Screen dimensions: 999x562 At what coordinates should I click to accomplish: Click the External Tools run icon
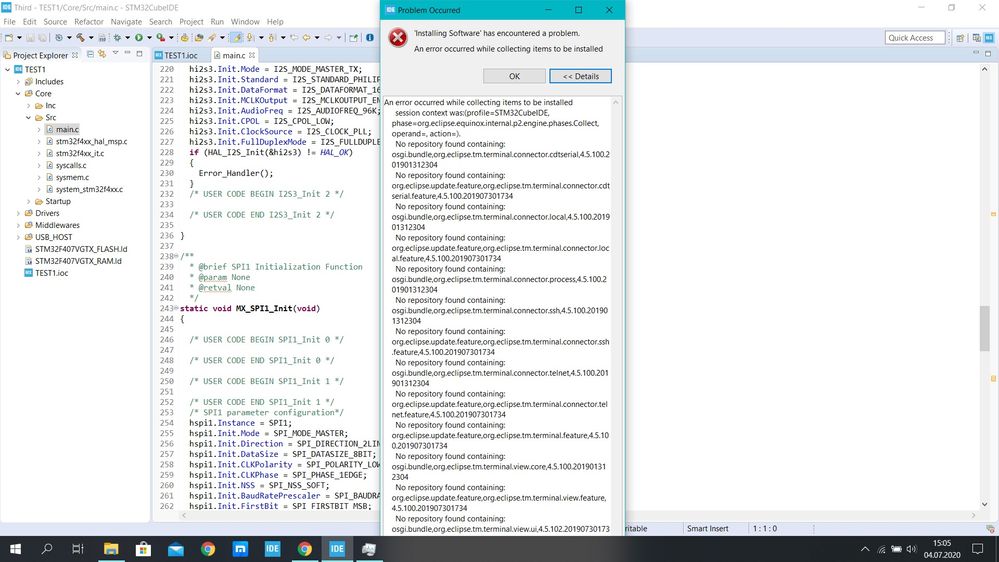161,38
